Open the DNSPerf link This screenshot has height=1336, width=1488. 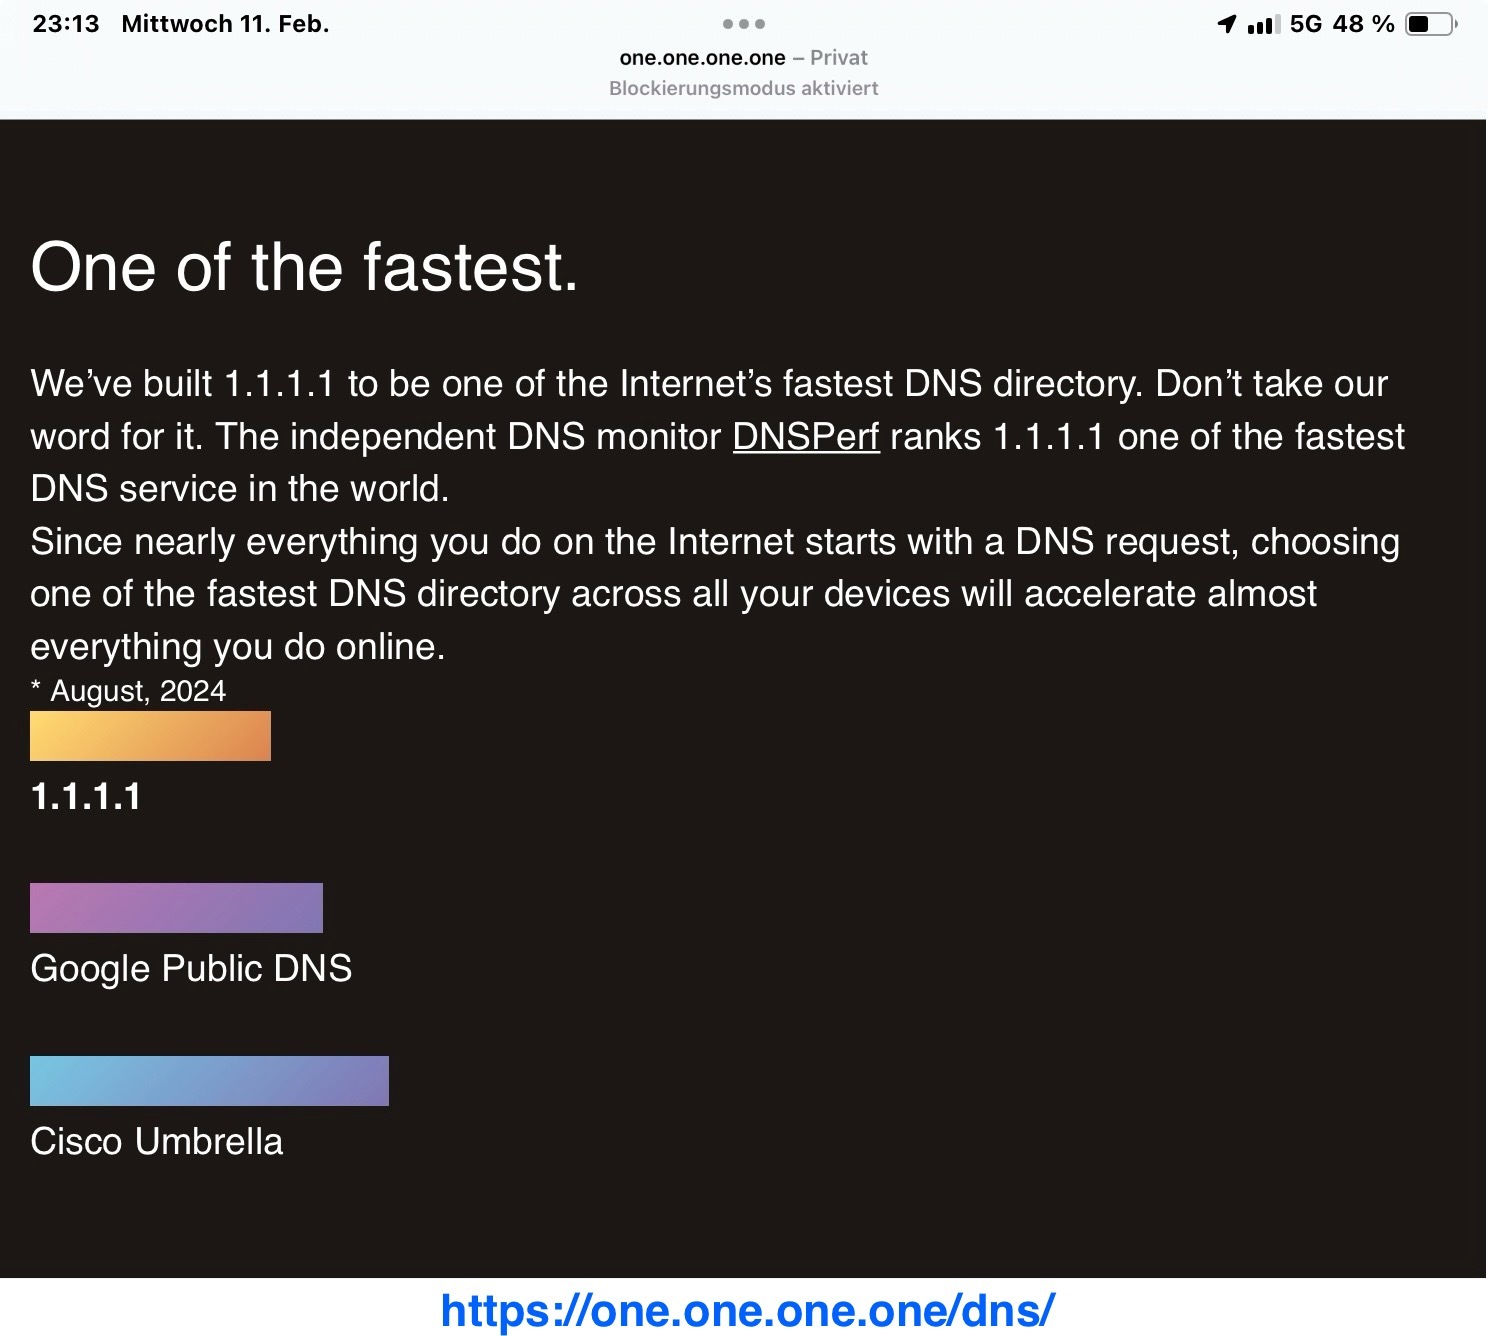(x=806, y=437)
